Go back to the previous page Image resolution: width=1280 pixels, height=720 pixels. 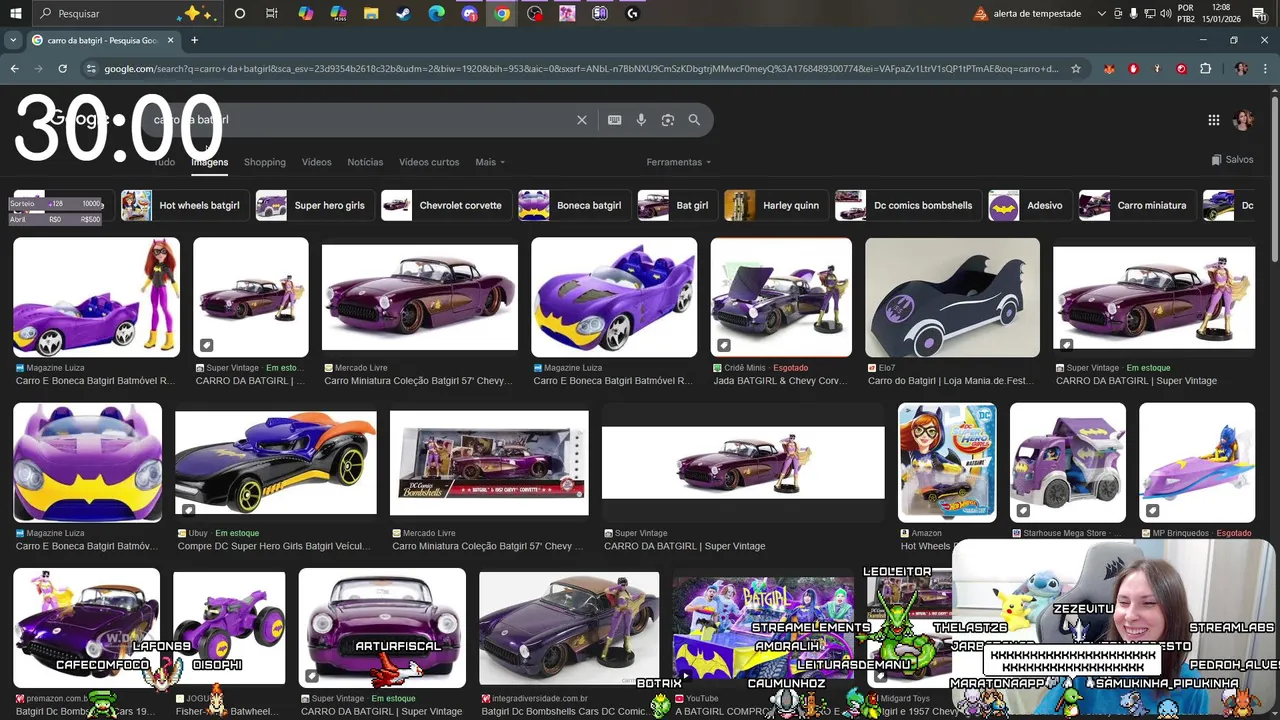(x=14, y=69)
